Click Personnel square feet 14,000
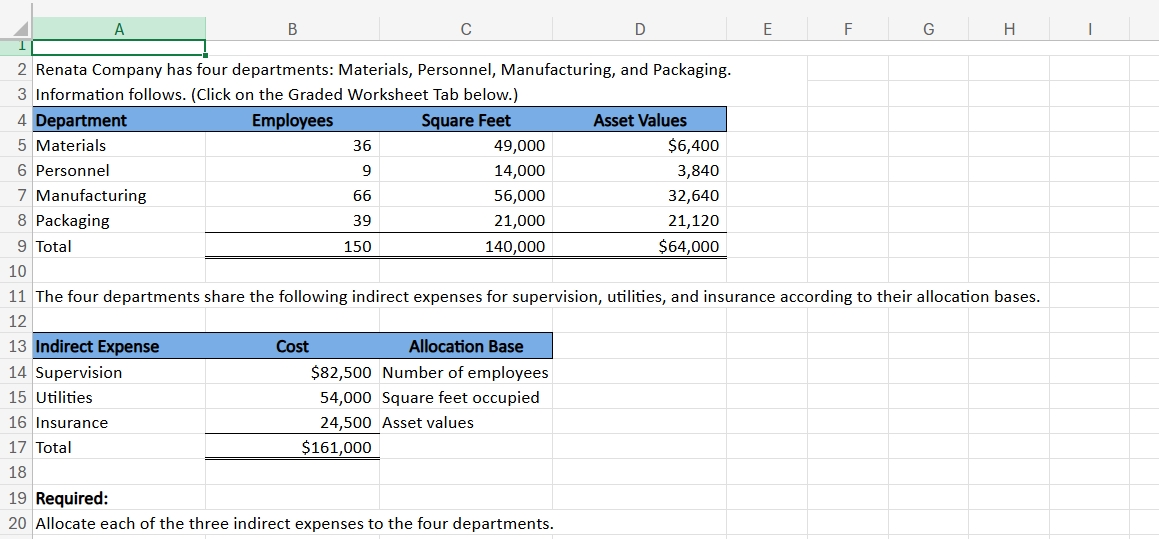This screenshot has height=539, width=1159. point(466,171)
